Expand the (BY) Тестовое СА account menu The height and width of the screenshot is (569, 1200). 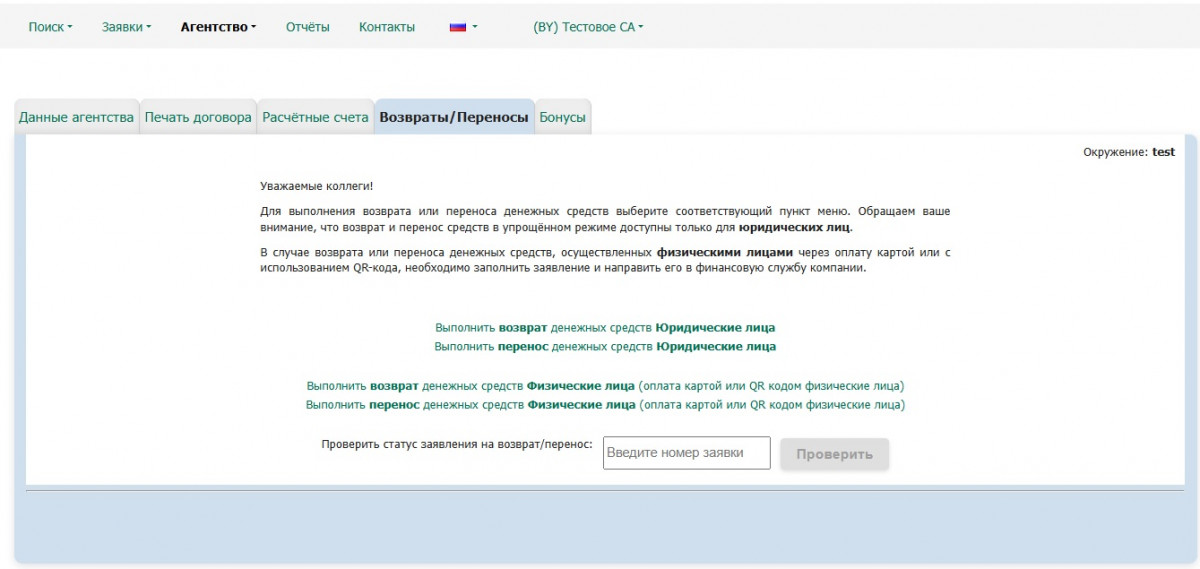point(588,27)
